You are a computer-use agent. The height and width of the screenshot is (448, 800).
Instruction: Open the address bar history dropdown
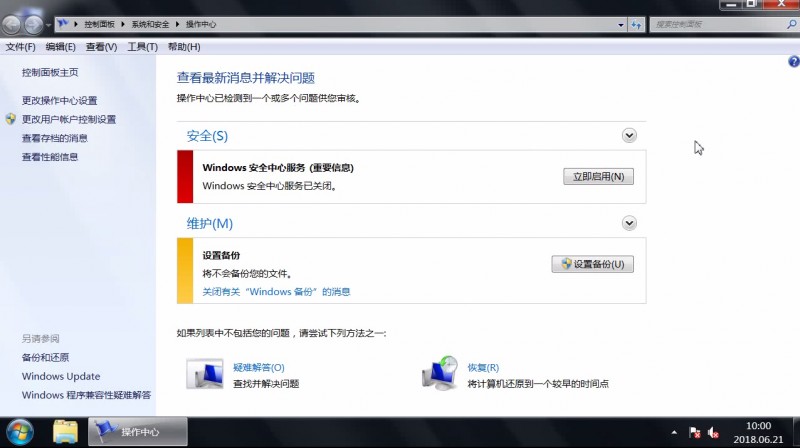click(621, 24)
